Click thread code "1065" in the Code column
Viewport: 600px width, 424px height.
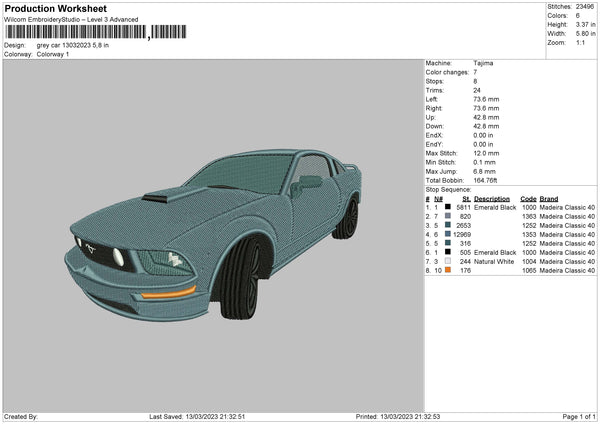pyautogui.click(x=529, y=271)
